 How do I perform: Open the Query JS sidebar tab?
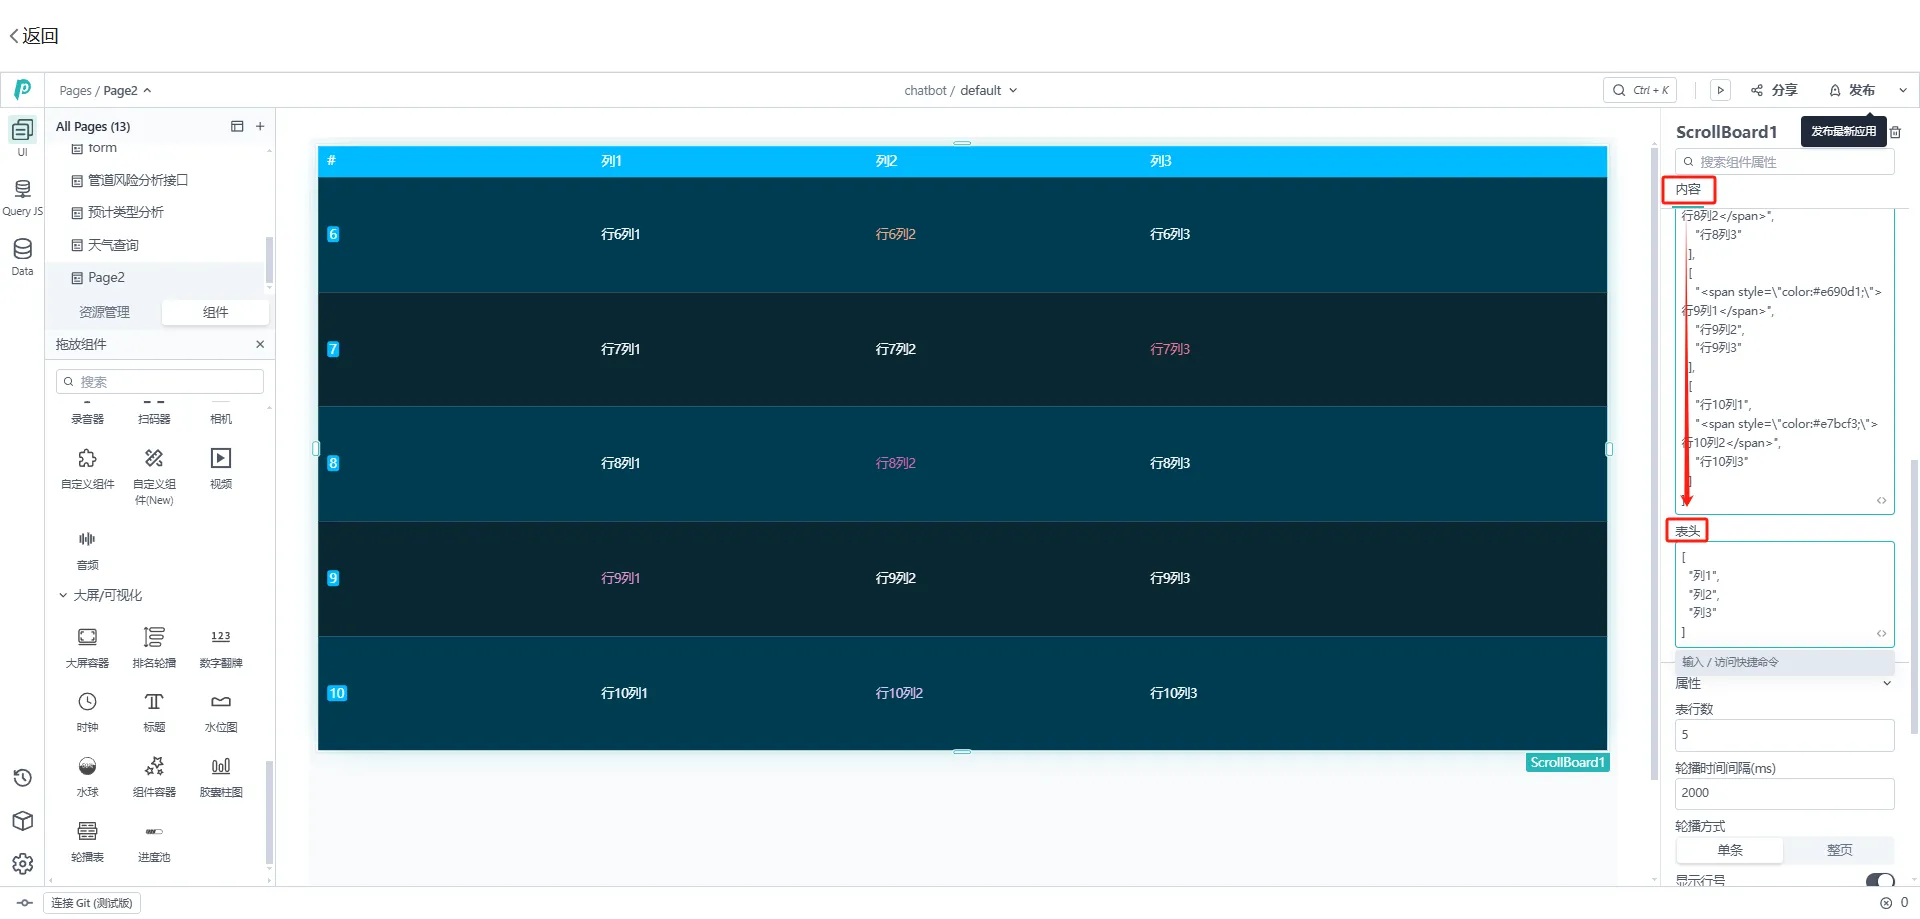click(22, 197)
